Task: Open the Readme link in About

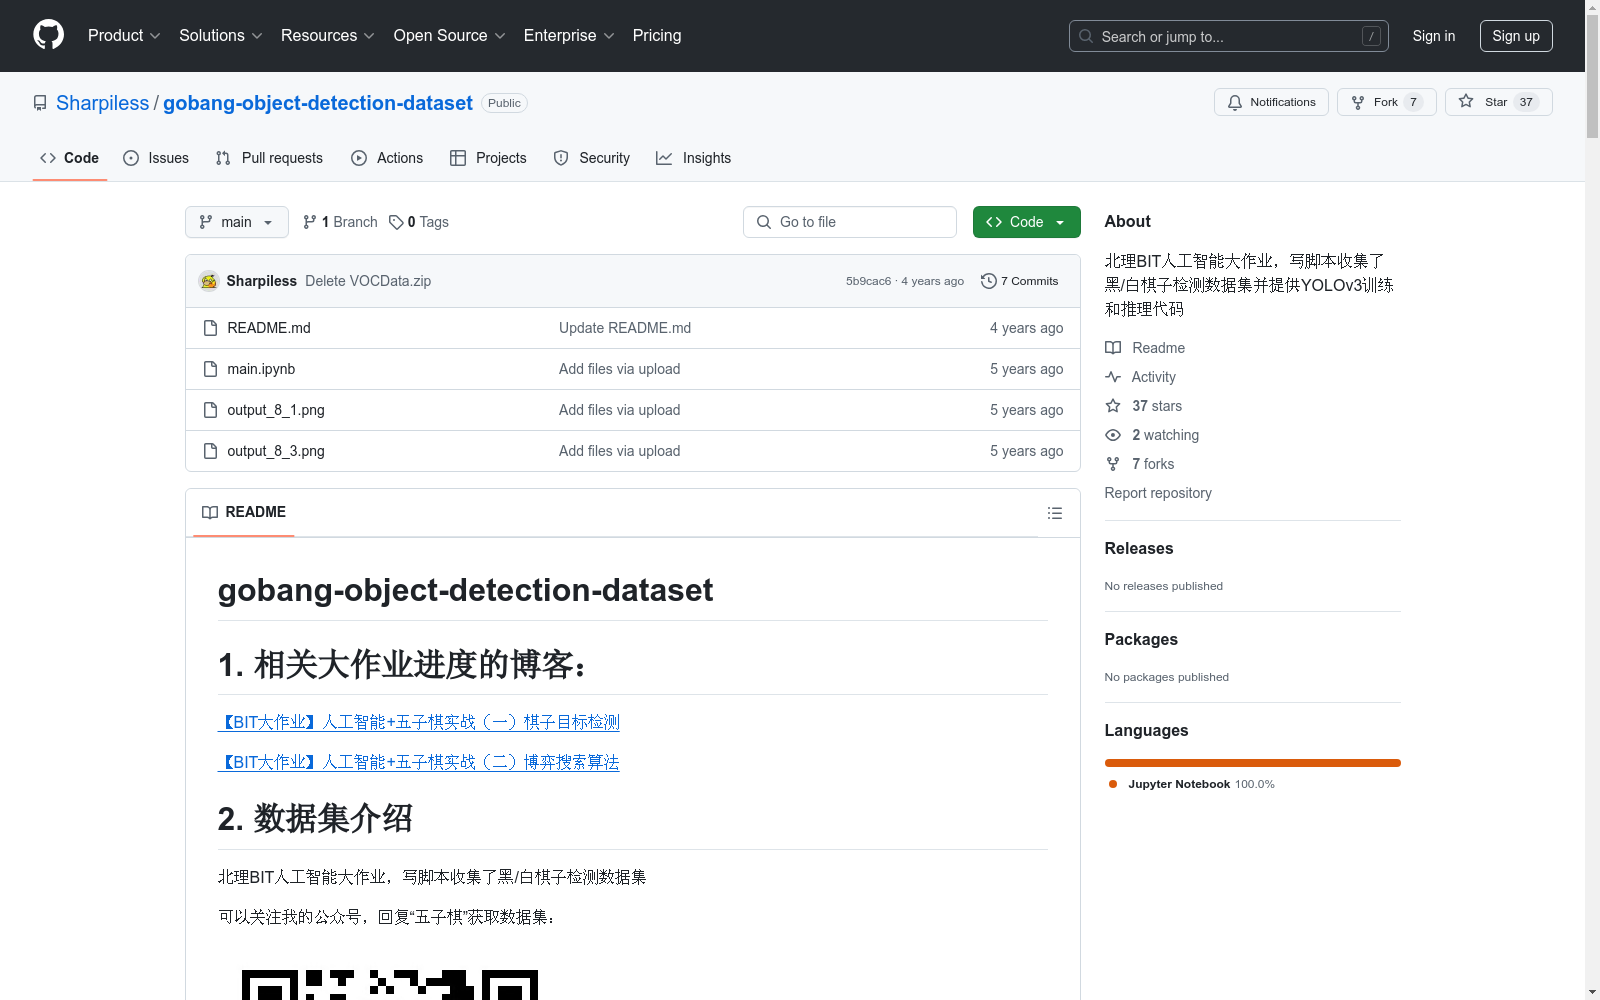Action: (1145, 348)
